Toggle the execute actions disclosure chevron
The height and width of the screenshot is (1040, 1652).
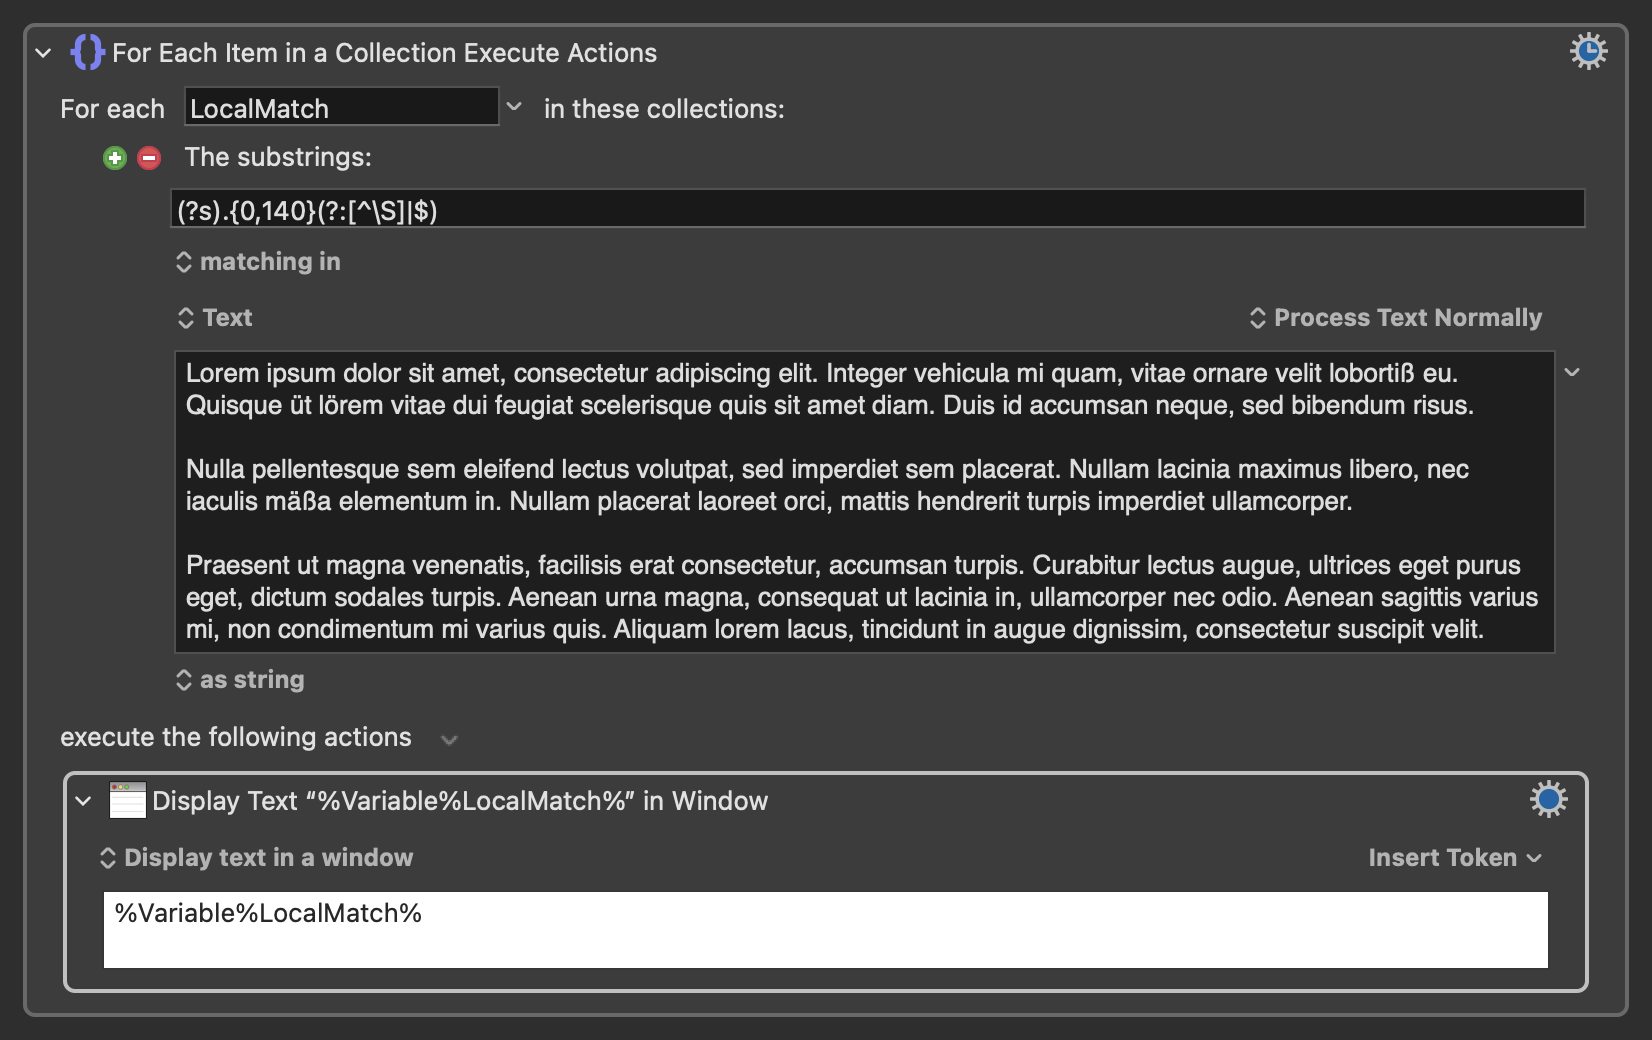tap(449, 740)
